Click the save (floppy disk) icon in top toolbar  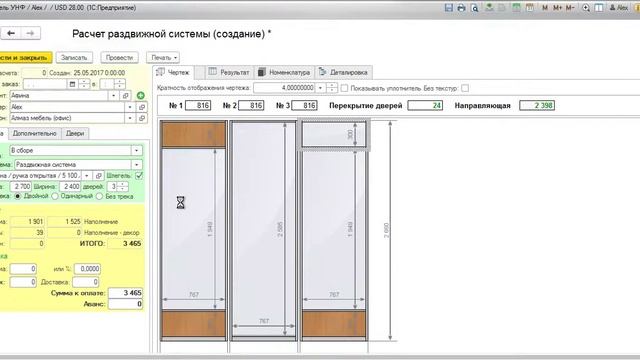click(449, 7)
